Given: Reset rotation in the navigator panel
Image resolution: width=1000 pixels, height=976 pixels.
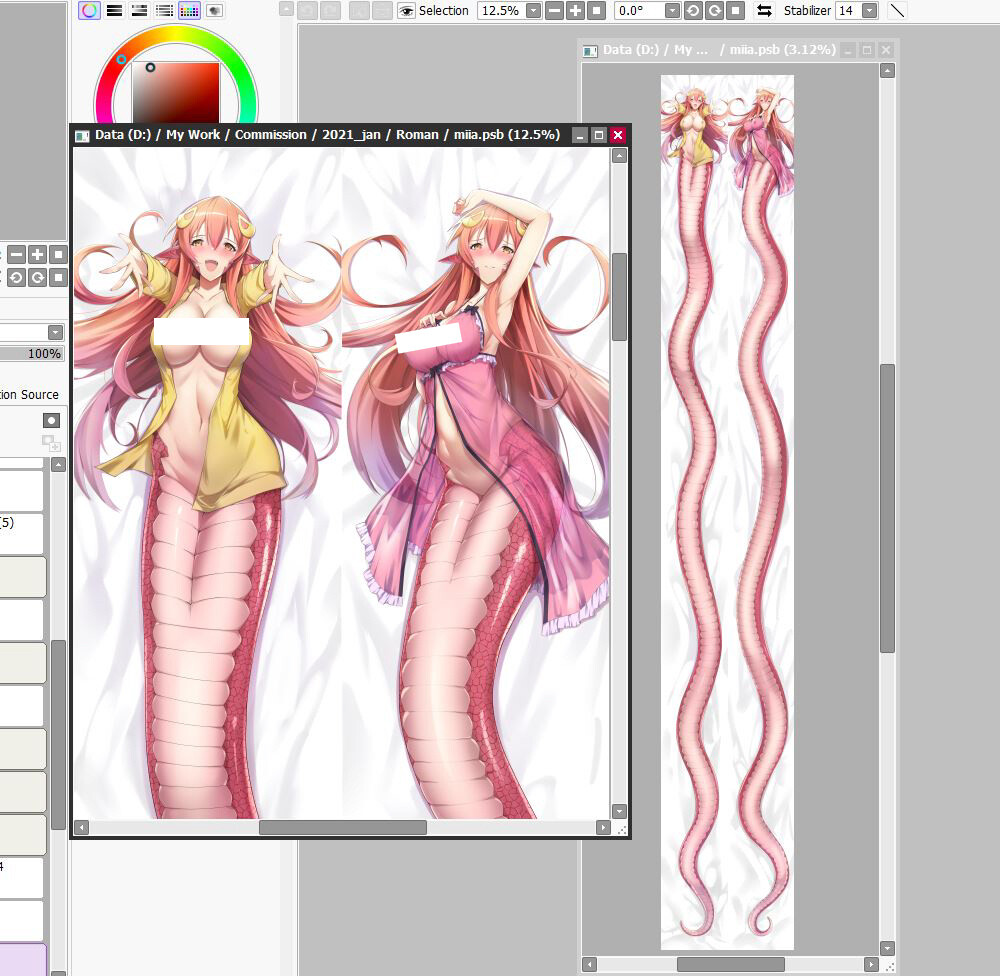Looking at the screenshot, I should click(59, 277).
